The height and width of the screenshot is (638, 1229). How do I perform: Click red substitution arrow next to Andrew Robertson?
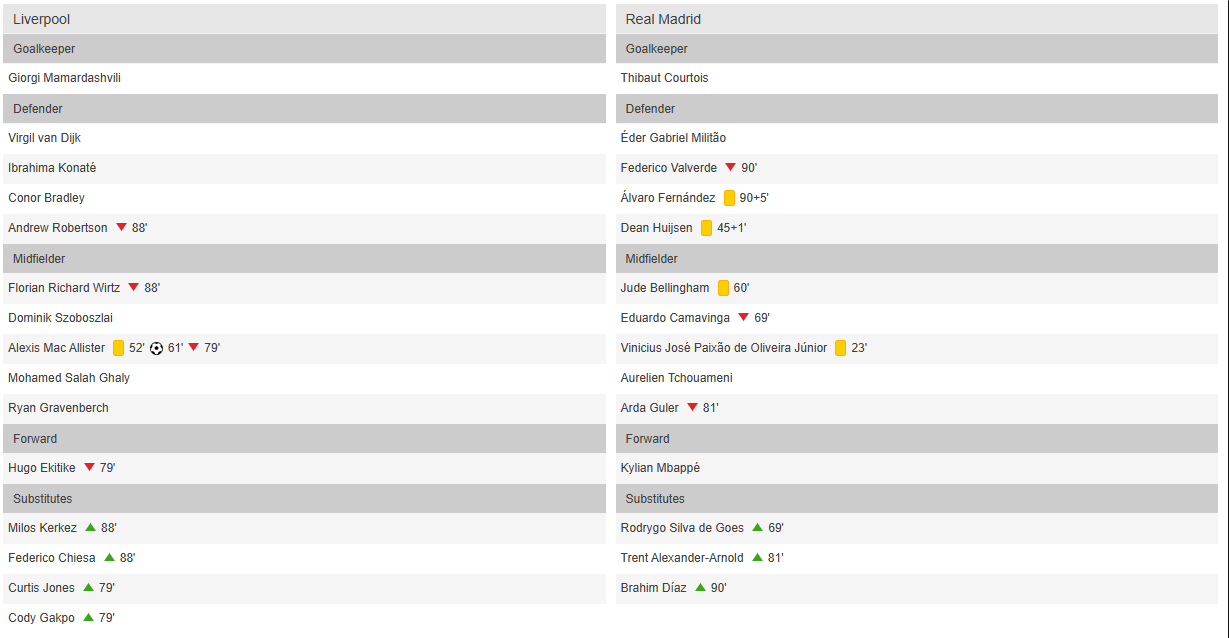121,228
